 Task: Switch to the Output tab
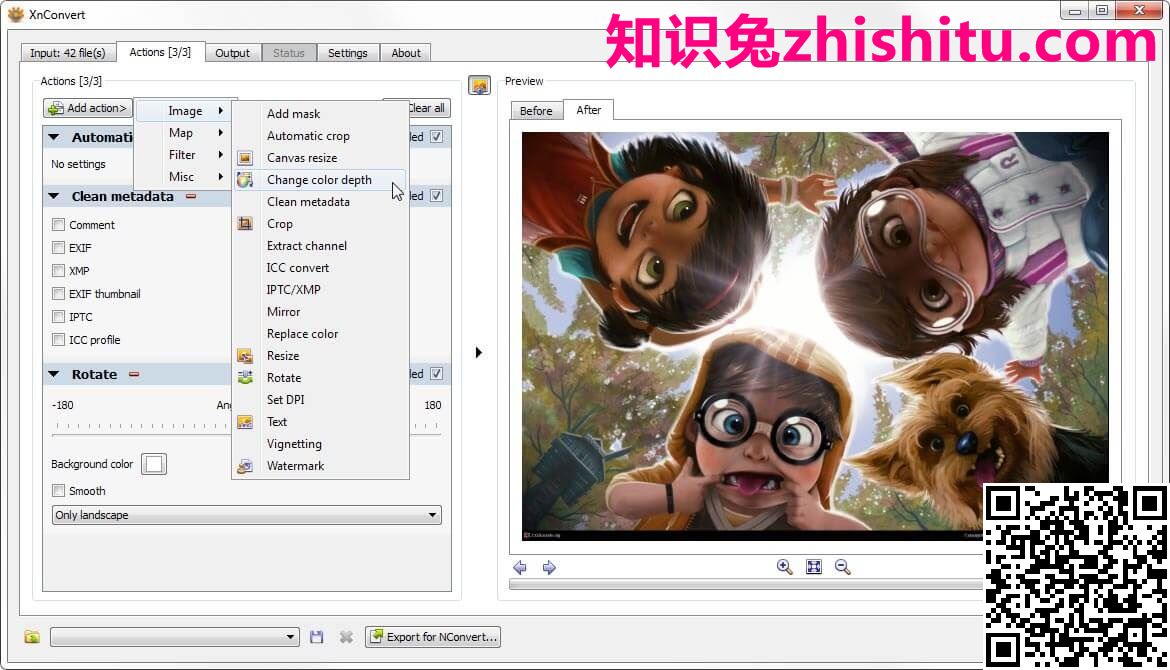(233, 53)
